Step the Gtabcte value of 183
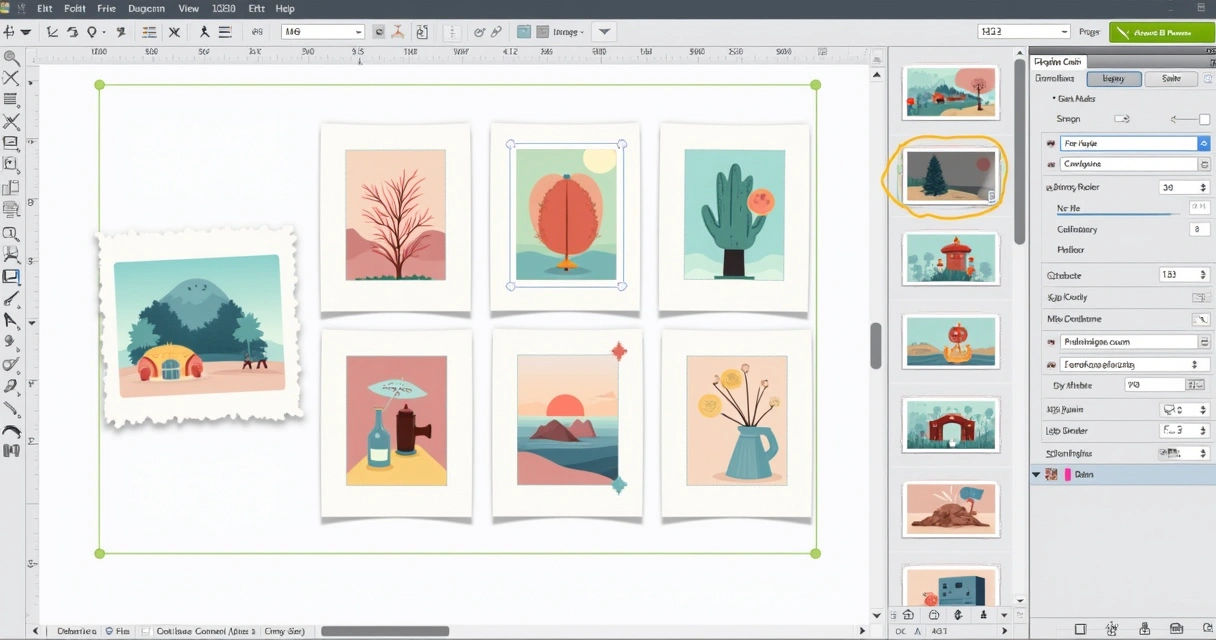The height and width of the screenshot is (640, 1216). click(x=1201, y=275)
